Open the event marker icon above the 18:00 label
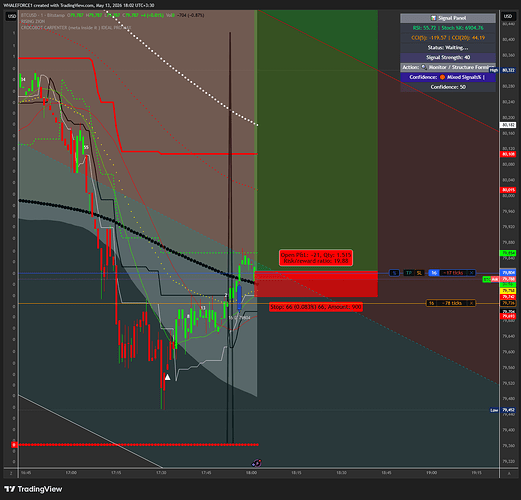Viewport: 521px width, 500px height. 256,463
